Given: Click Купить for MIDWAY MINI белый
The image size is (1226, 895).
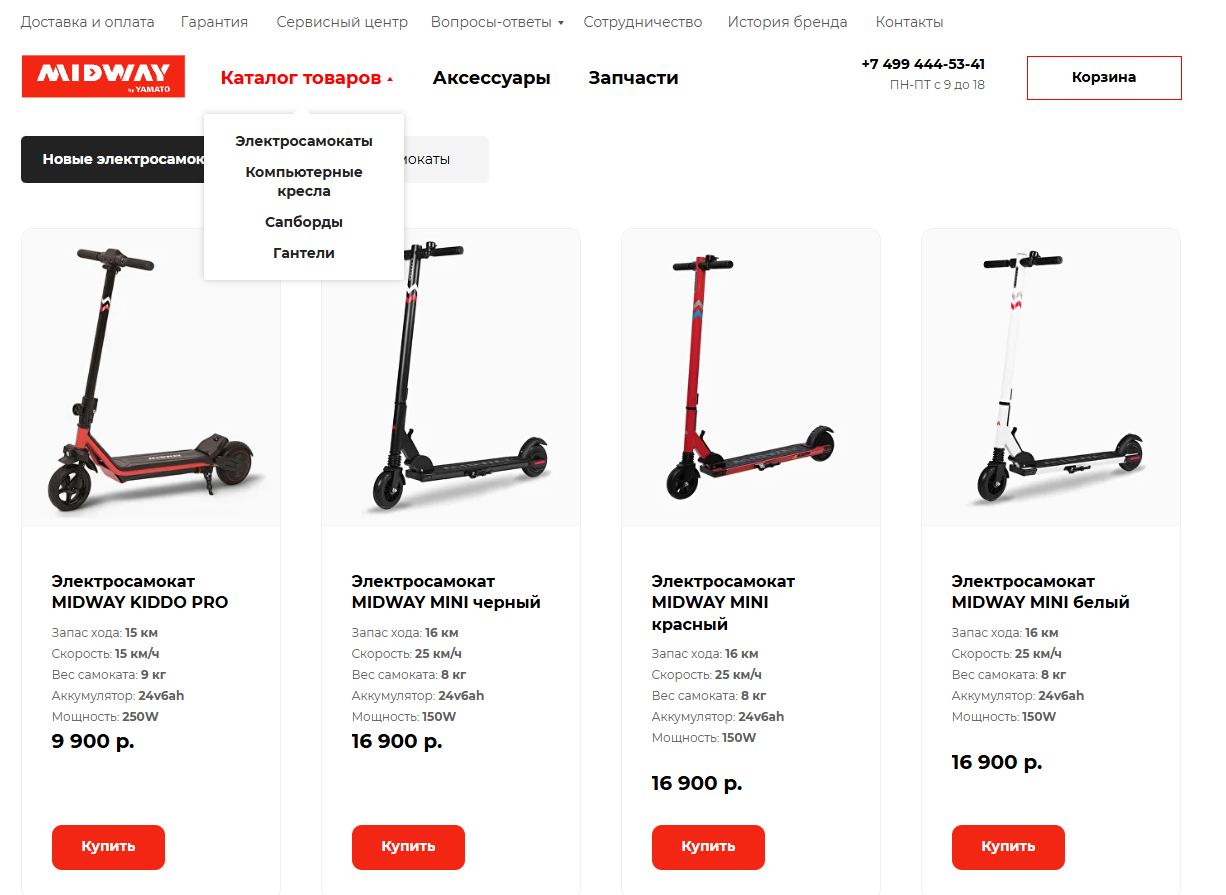Looking at the screenshot, I should click(x=1008, y=847).
